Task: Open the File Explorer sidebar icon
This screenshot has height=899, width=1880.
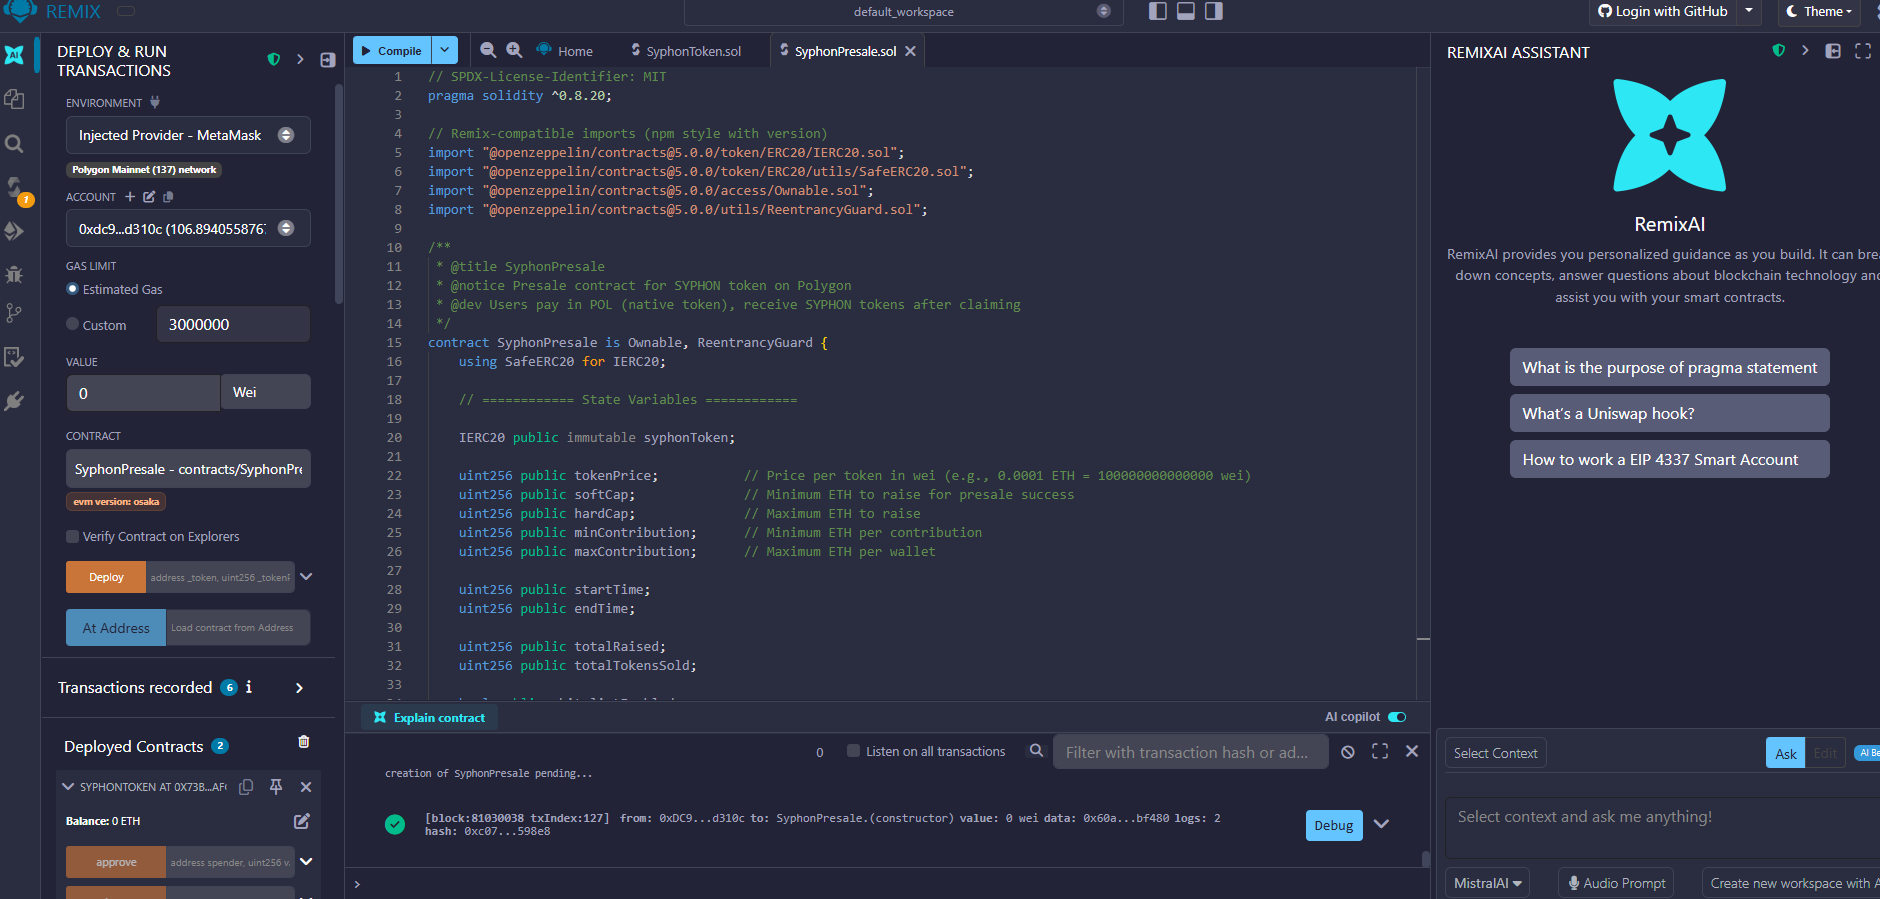Action: coord(14,99)
